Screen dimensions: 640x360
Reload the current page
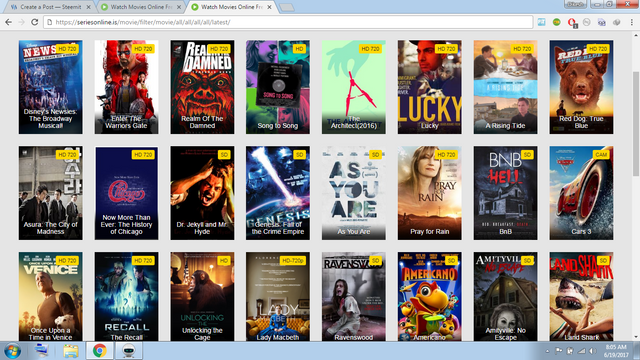tap(35, 22)
